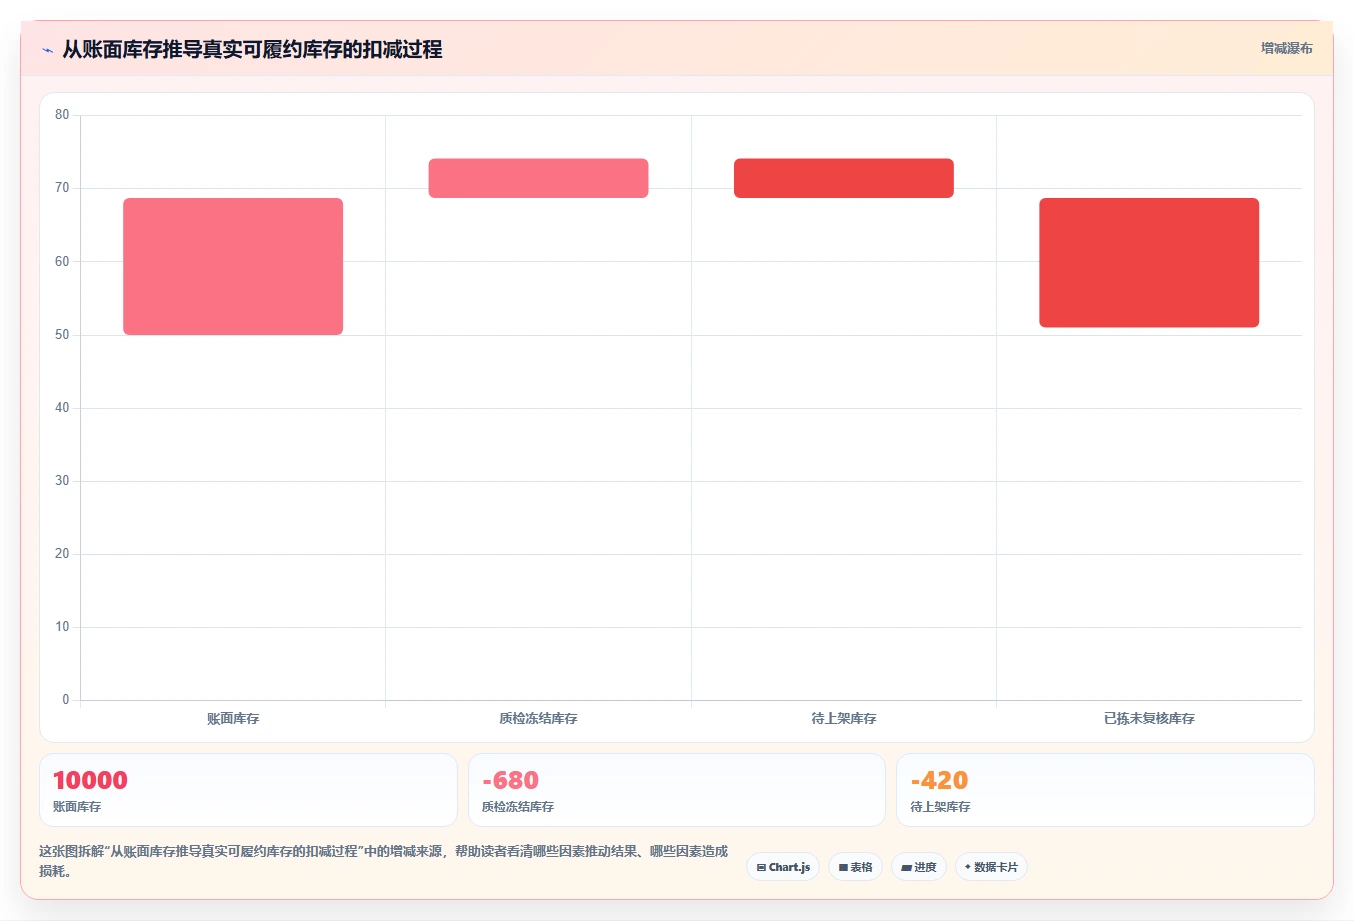1354x921 pixels.
Task: Open the -680 质检冻结库存 data card
Action: [x=677, y=790]
